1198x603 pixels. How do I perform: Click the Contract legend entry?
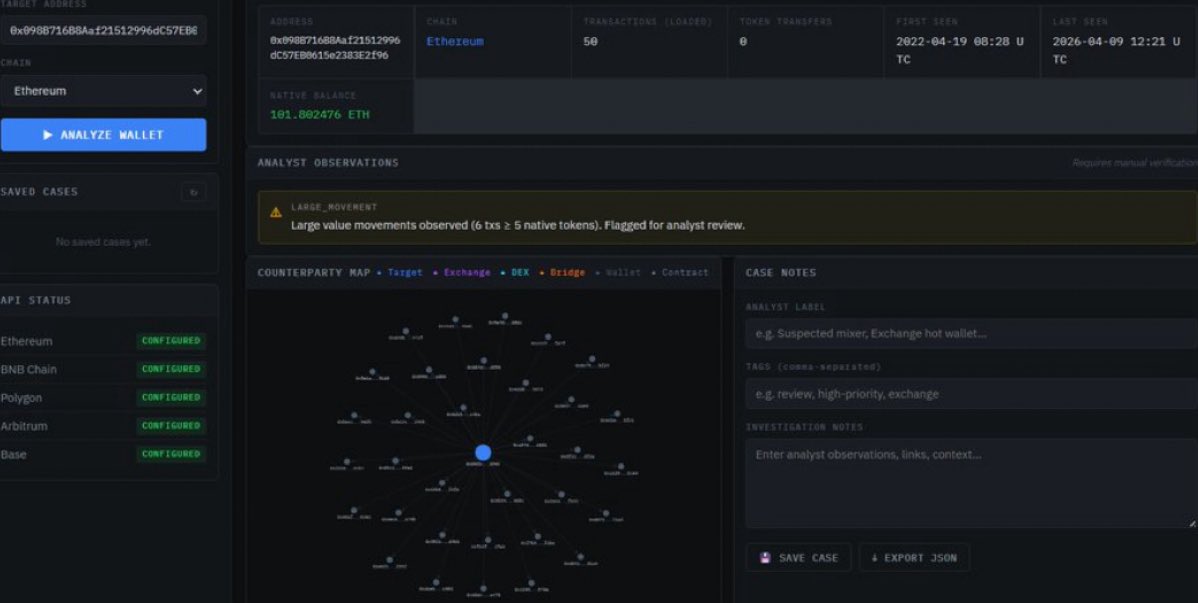tap(680, 273)
